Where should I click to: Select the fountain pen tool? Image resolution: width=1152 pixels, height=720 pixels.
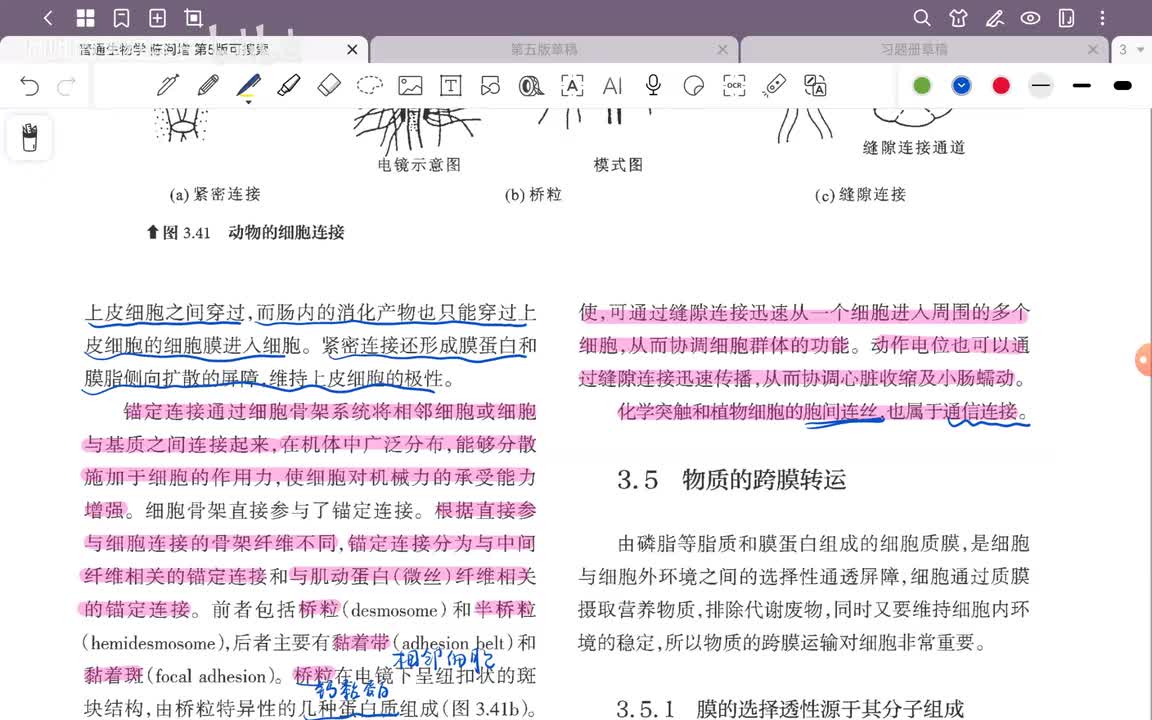click(x=168, y=85)
